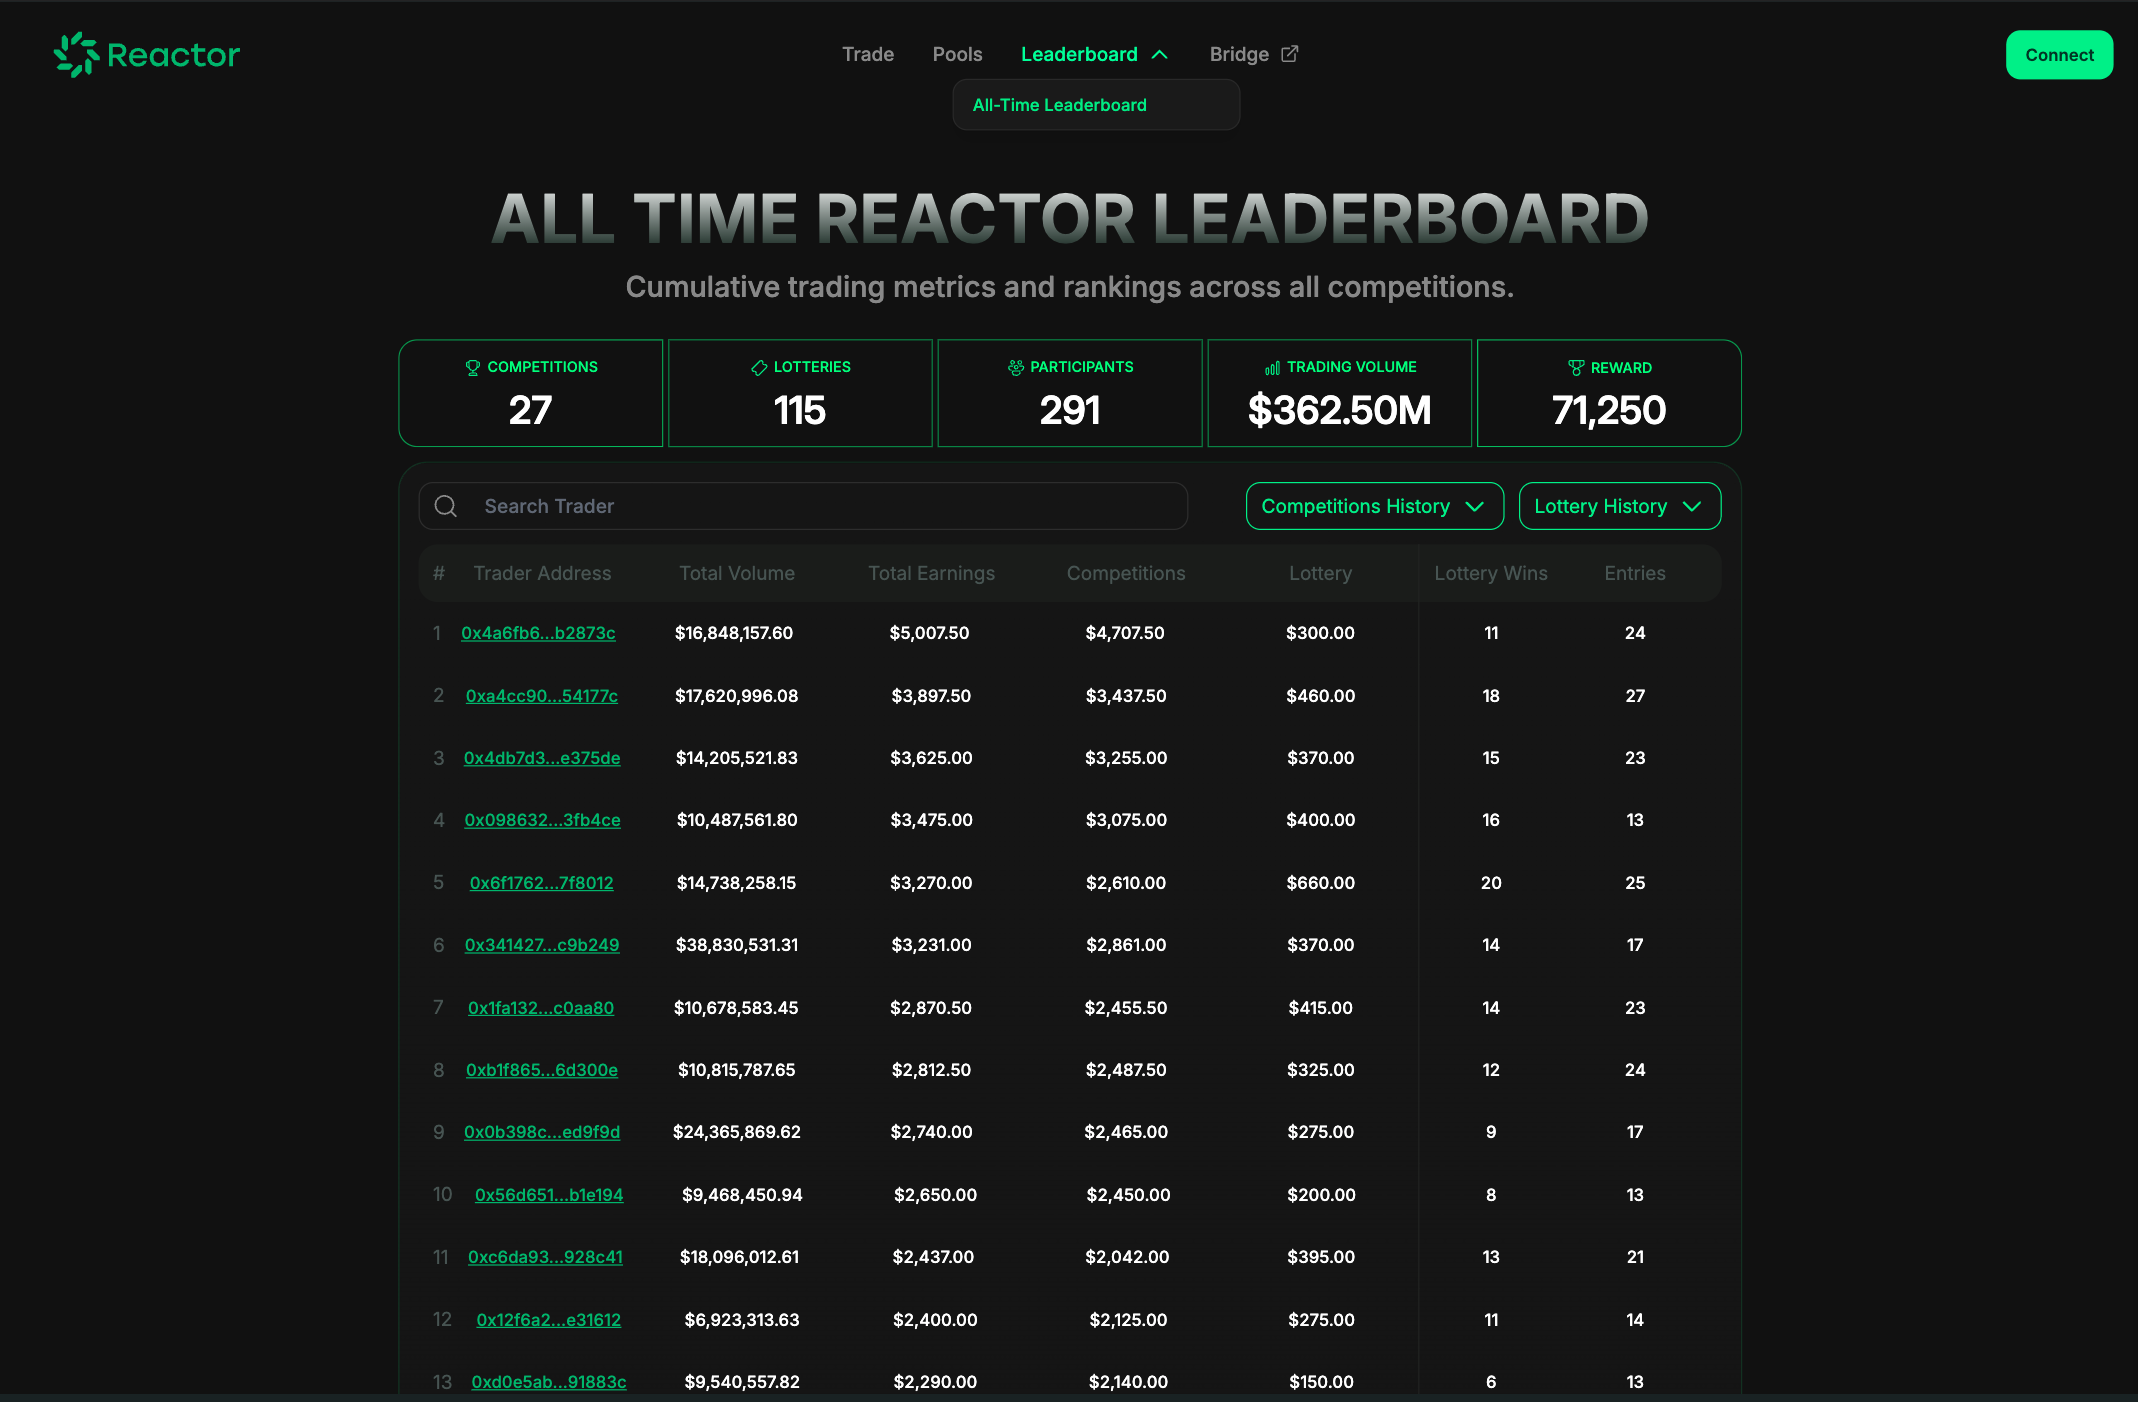Click the Lottery Wins column header
This screenshot has height=1402, width=2138.
[1491, 573]
